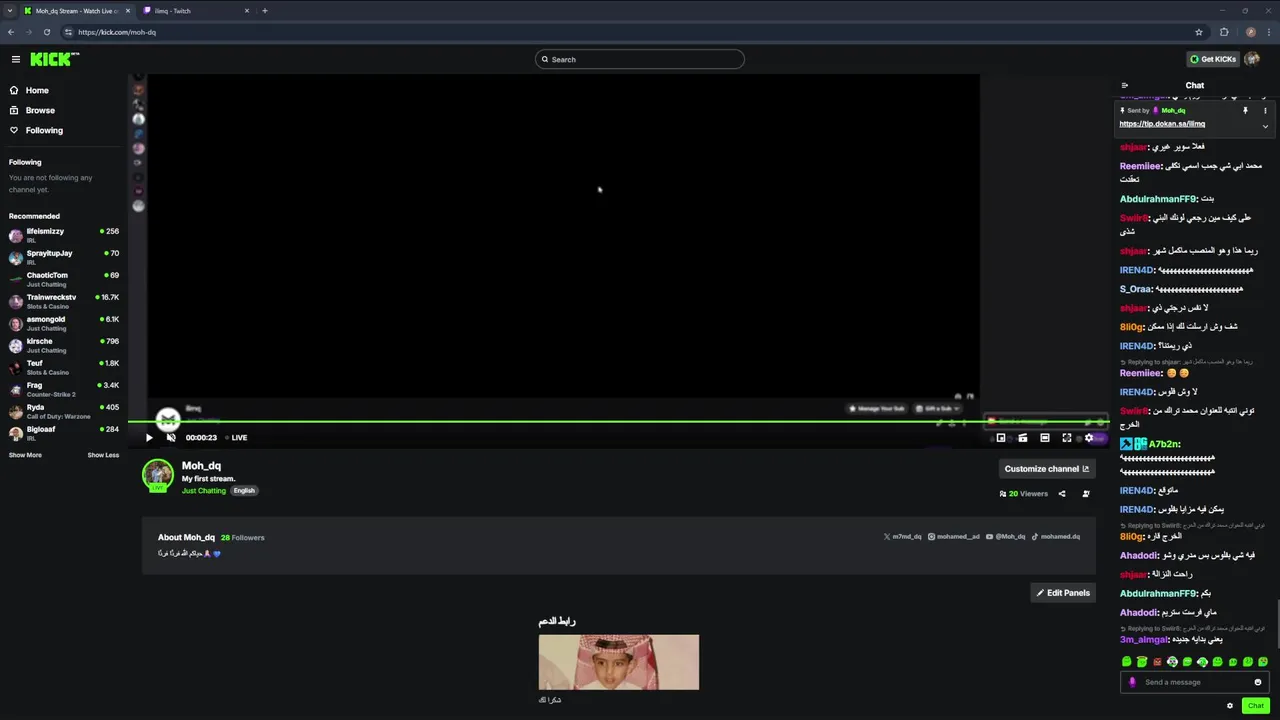This screenshot has height=720, width=1280.
Task: Open the hamburger menu beside KICK logo
Action: click(15, 59)
